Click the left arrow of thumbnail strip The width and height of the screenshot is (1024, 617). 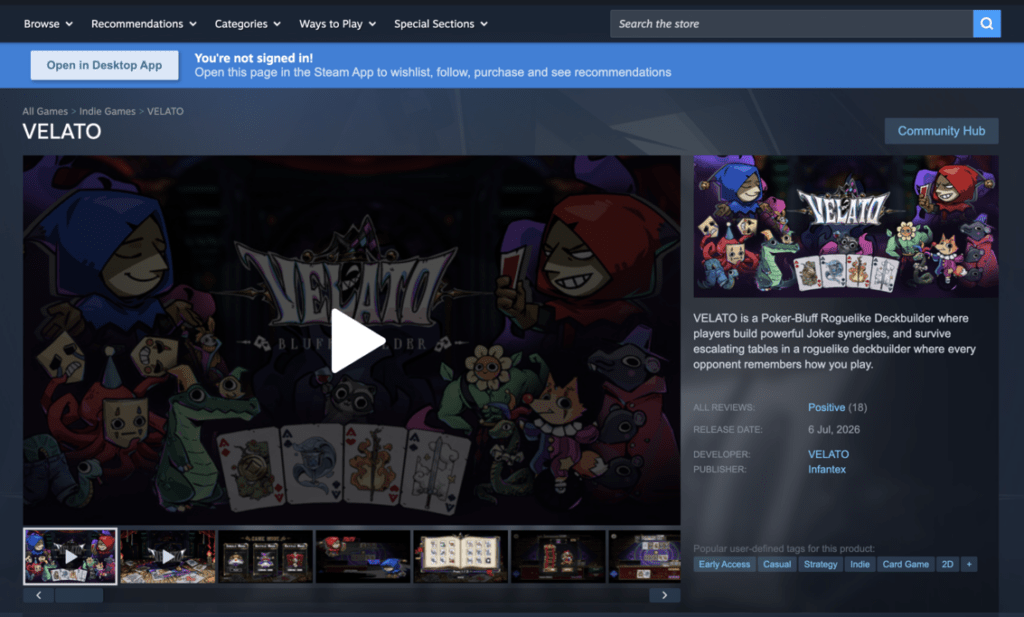pyautogui.click(x=39, y=595)
